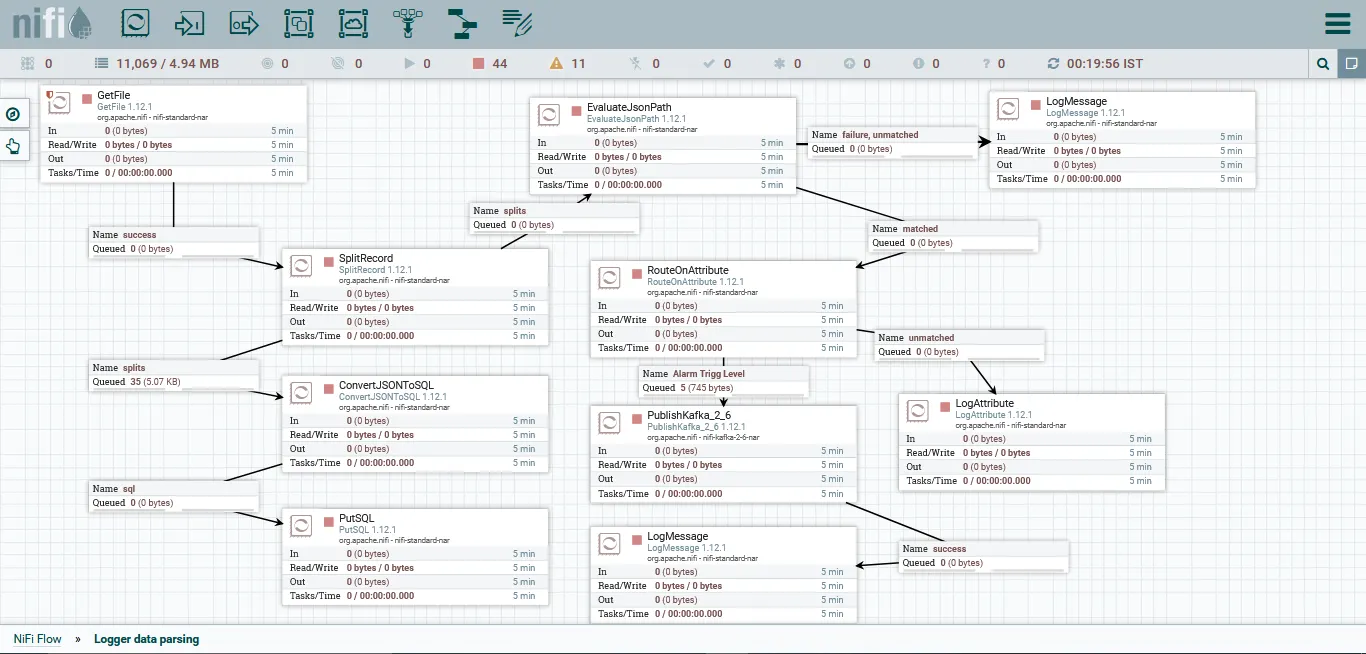
Task: Open the search magnifier in status bar
Action: point(1323,64)
